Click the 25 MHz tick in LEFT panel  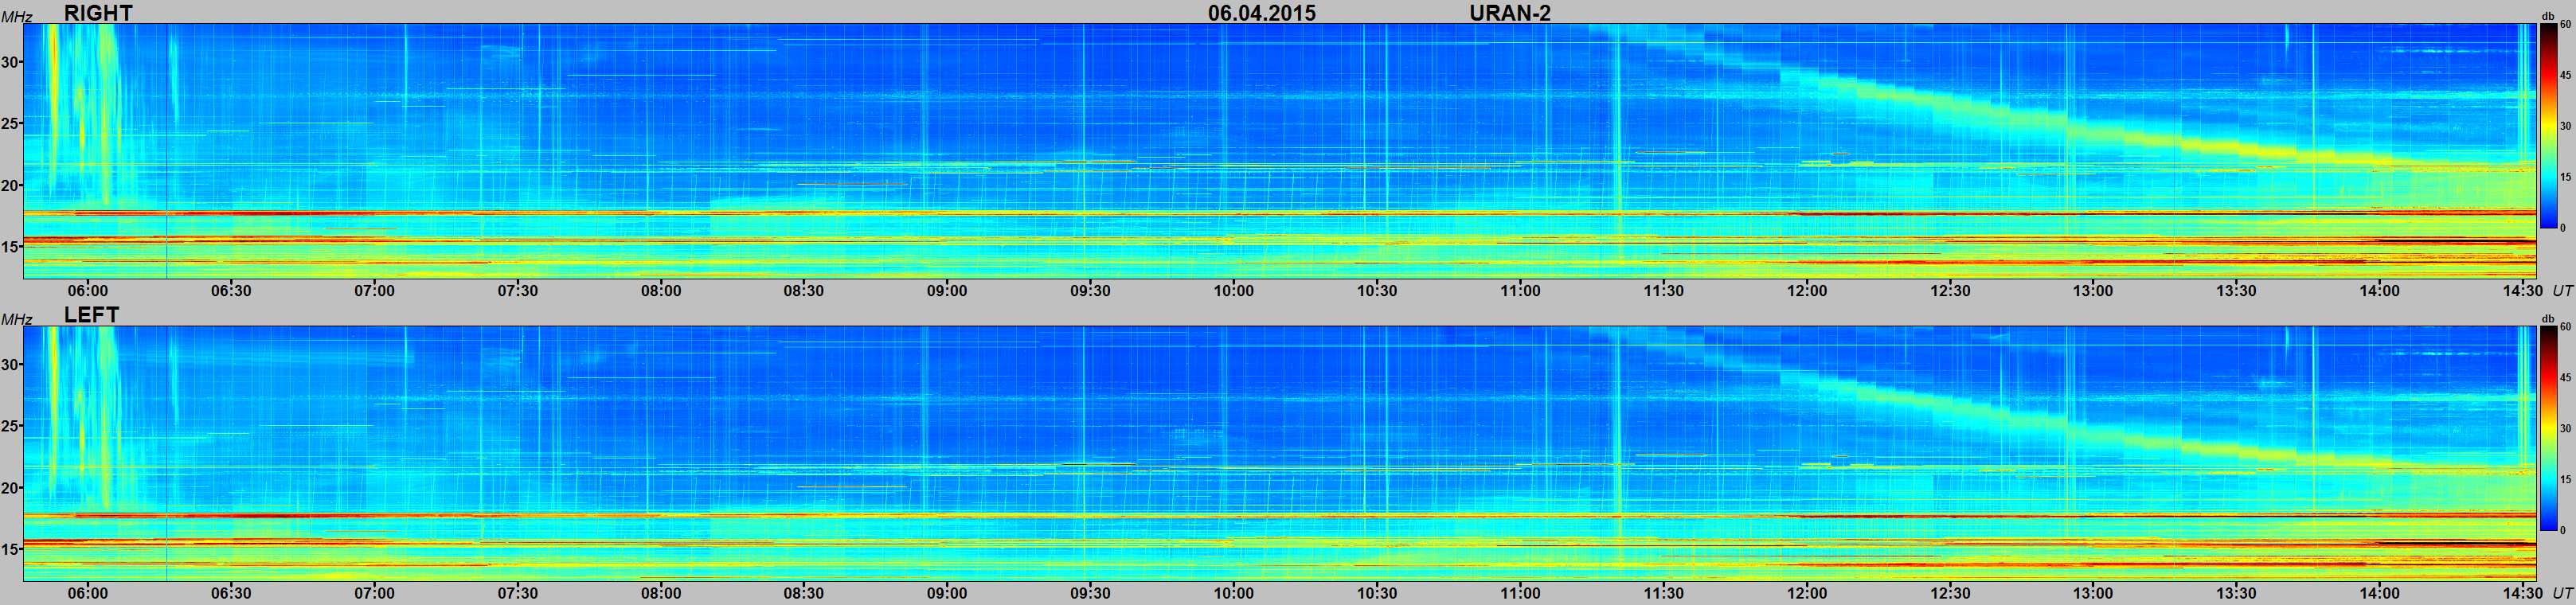[10, 427]
